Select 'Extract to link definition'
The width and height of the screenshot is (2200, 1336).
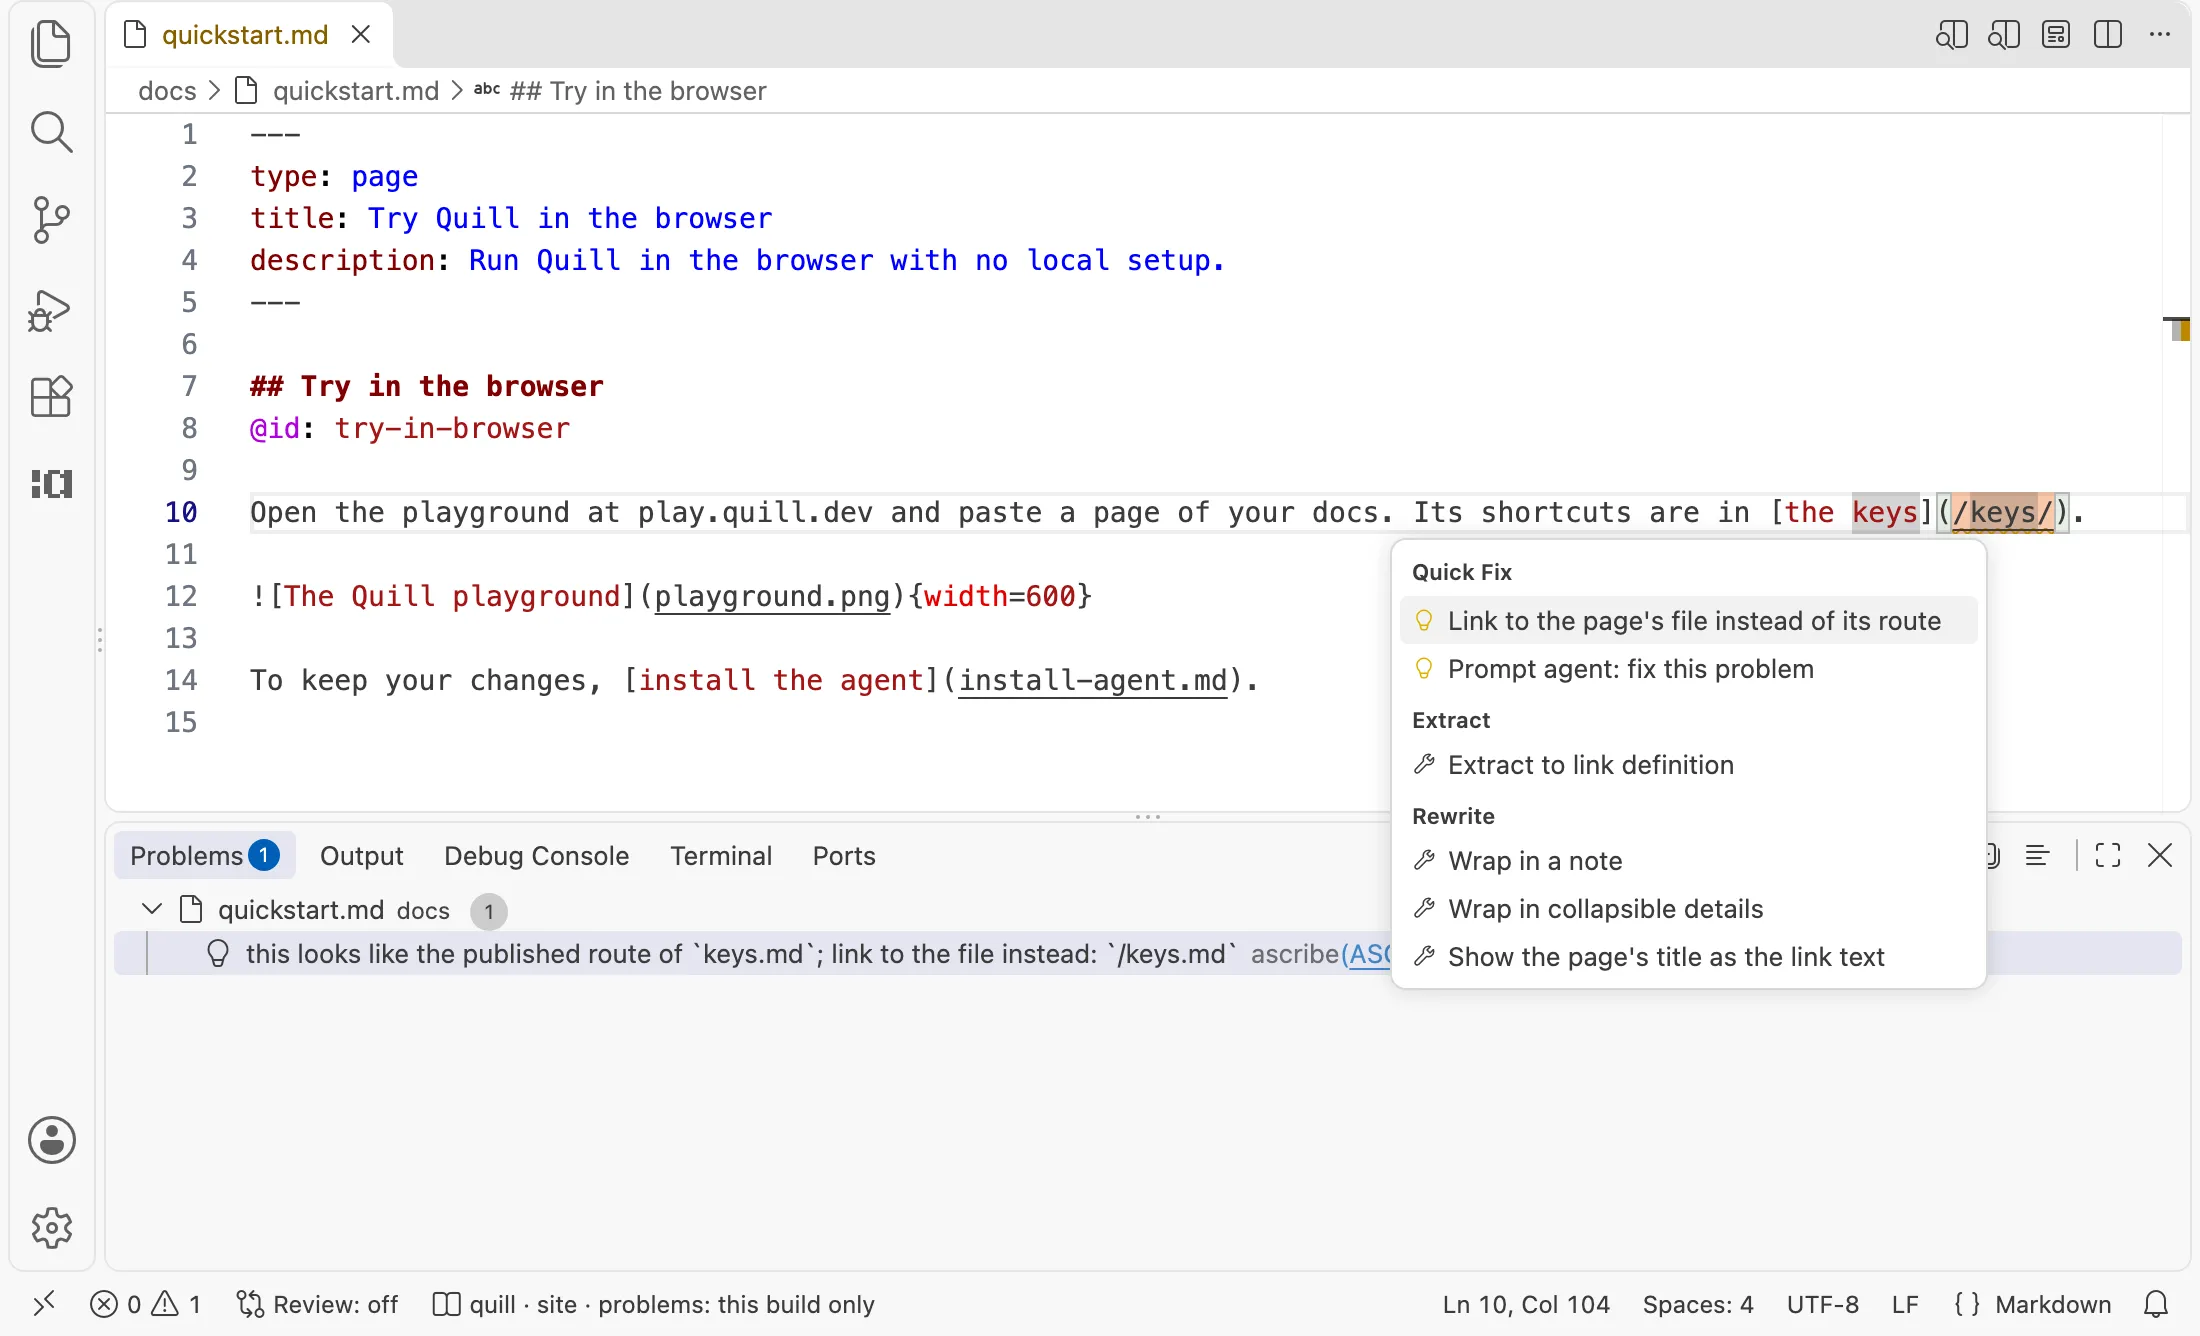point(1688,765)
